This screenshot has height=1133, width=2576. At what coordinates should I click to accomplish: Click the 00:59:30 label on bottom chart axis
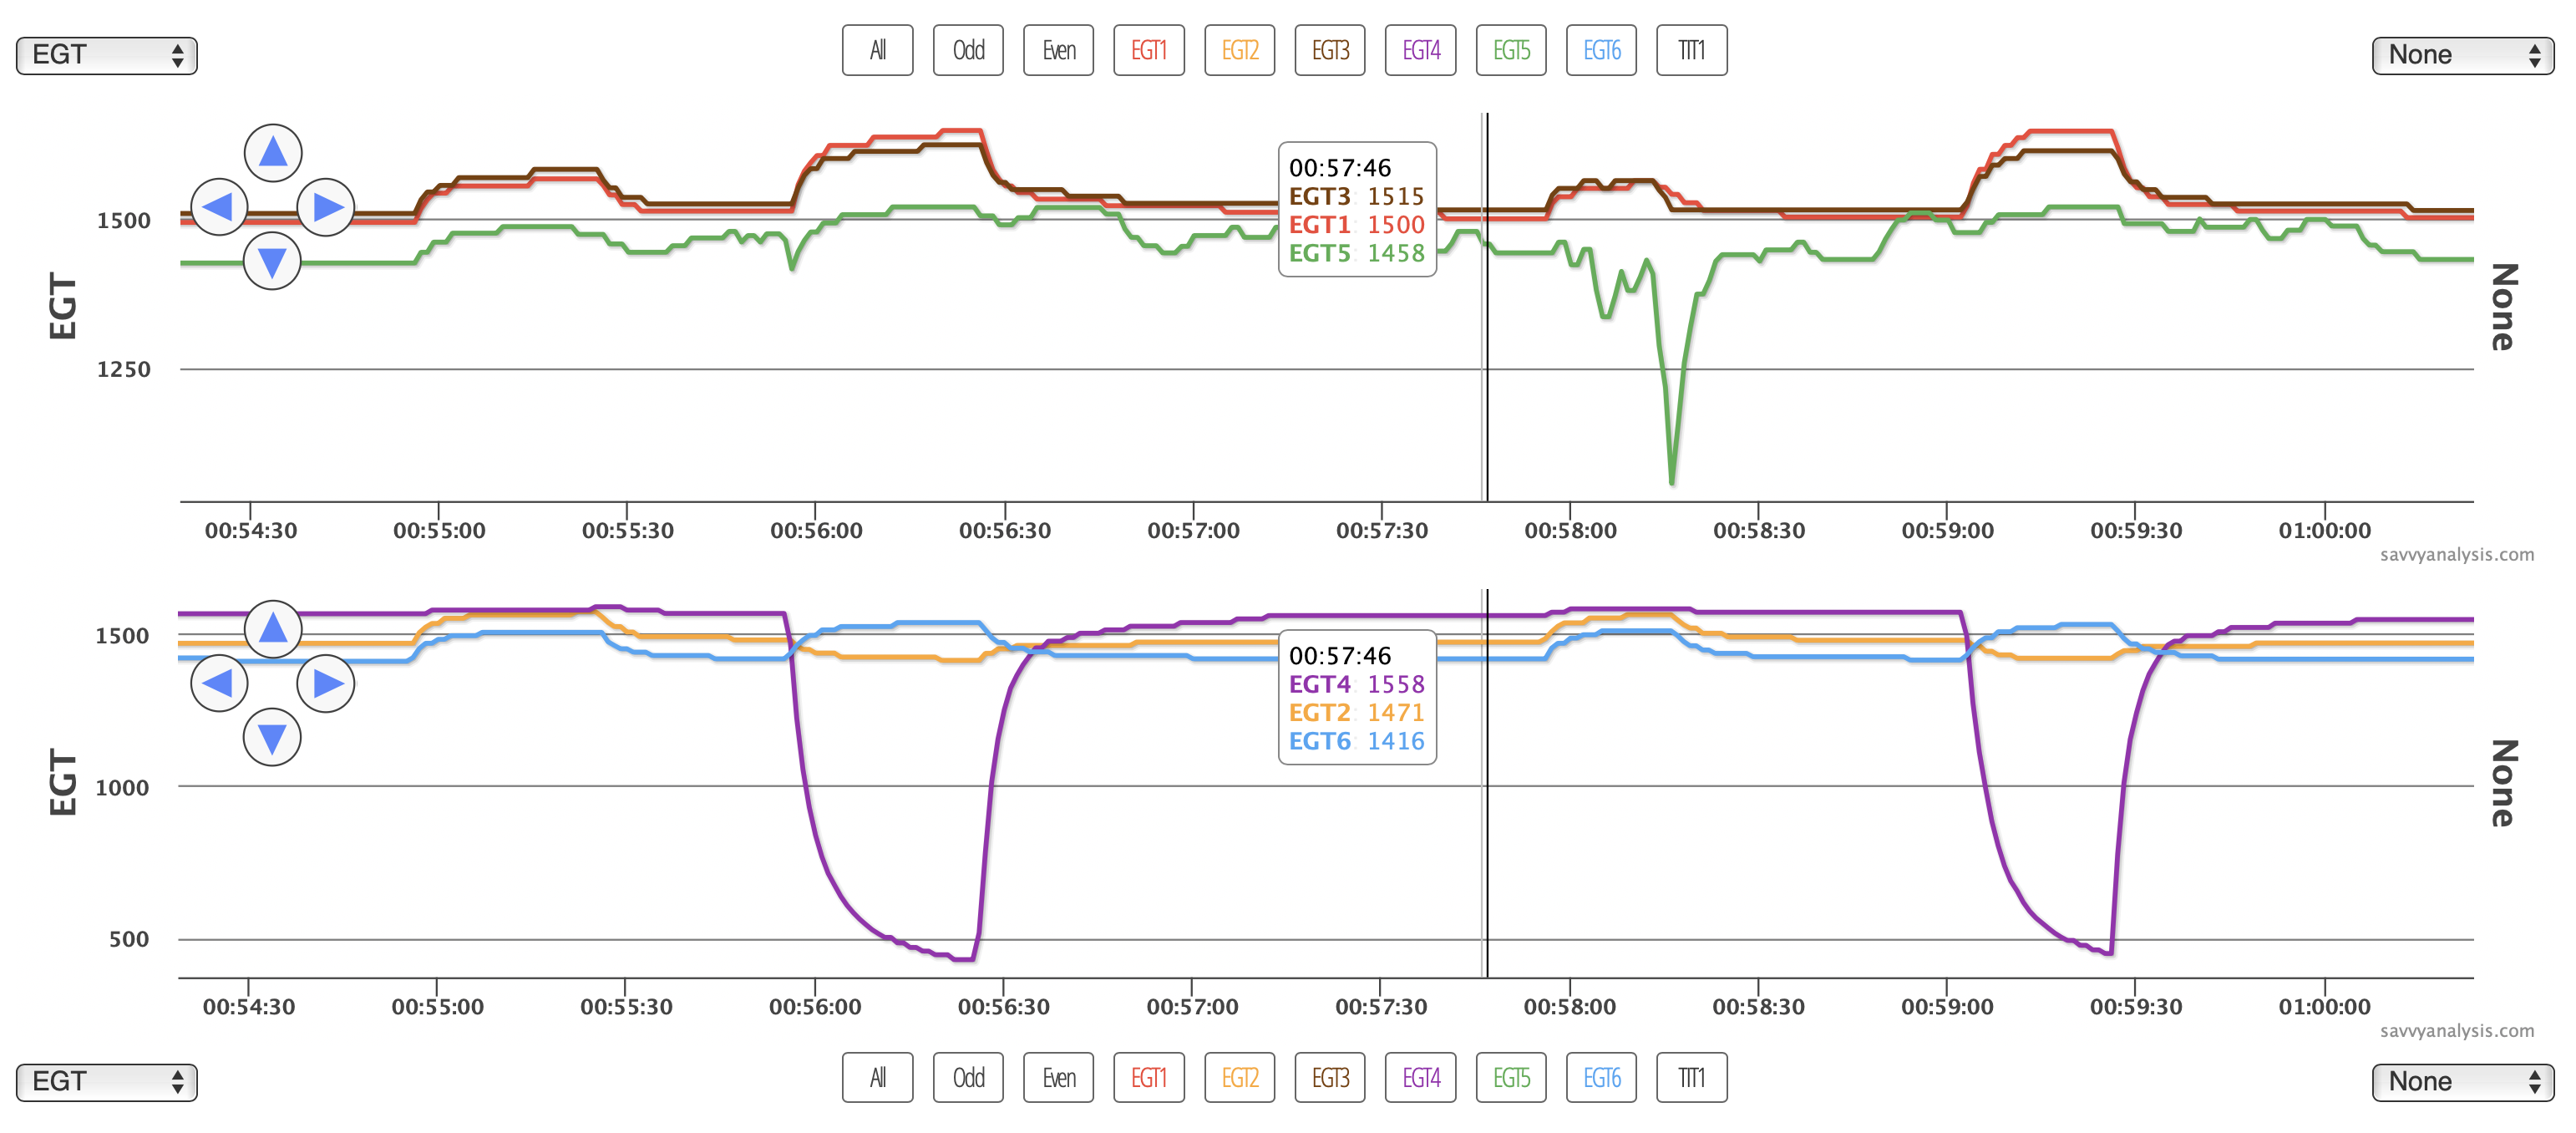click(2135, 1007)
